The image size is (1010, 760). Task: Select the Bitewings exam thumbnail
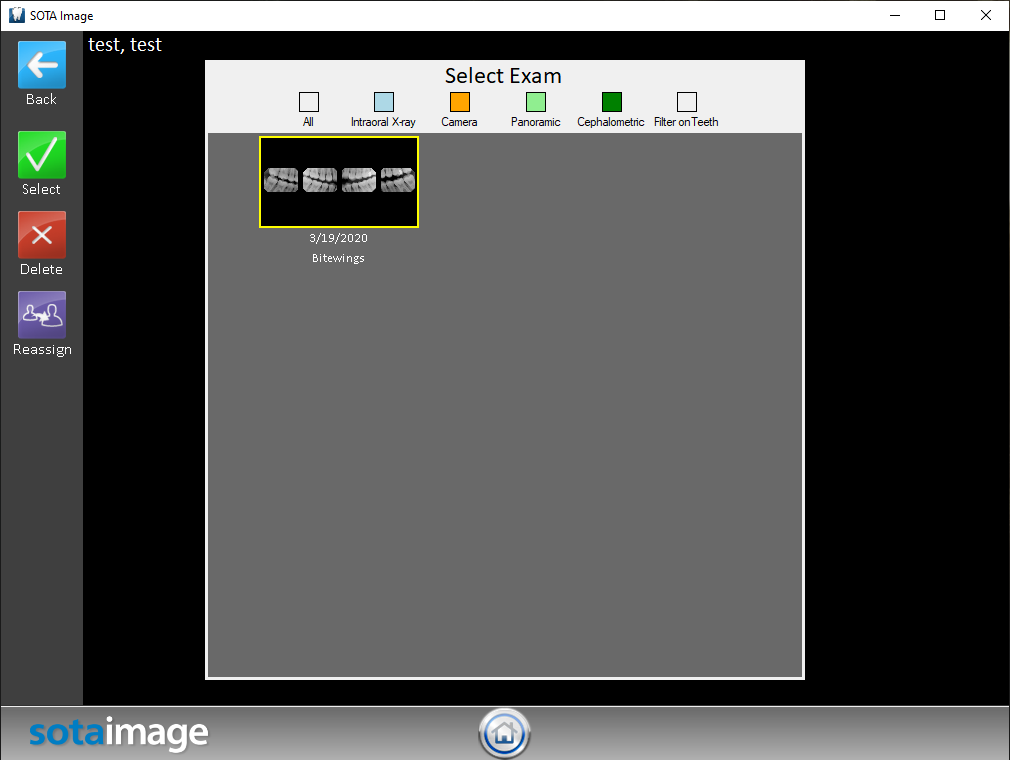(339, 182)
